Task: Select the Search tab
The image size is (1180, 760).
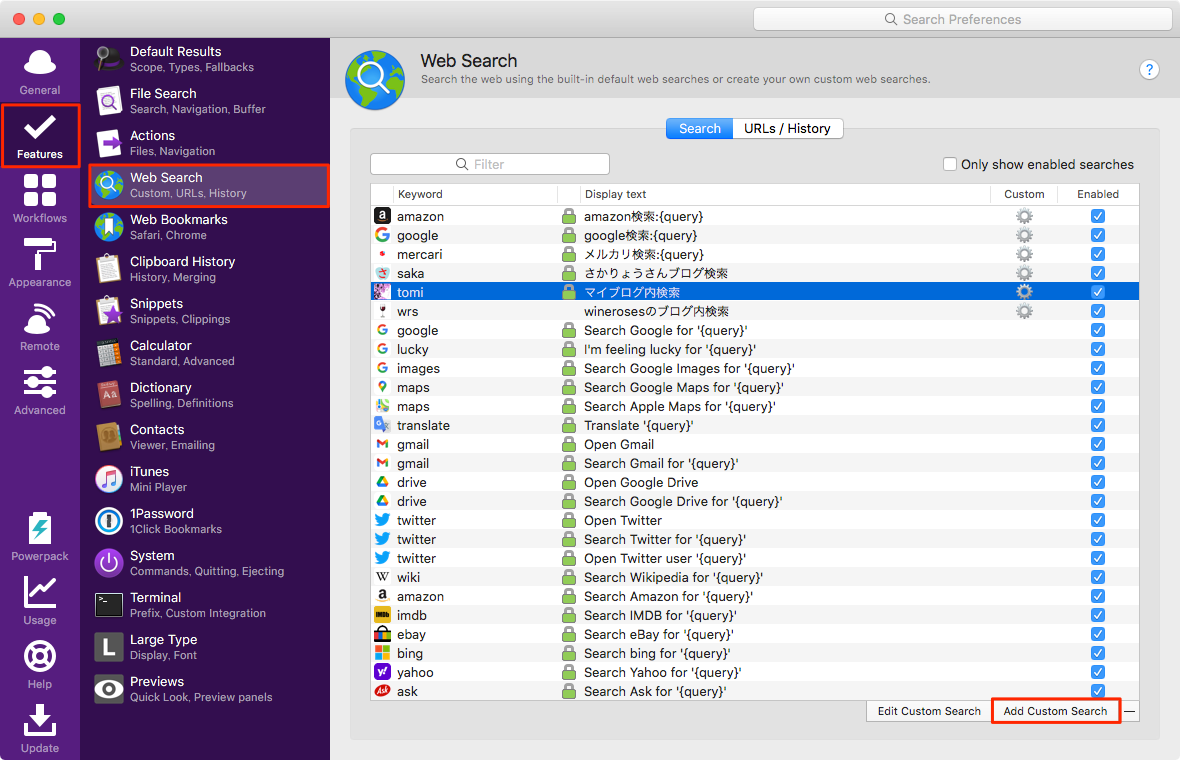Action: click(x=699, y=129)
